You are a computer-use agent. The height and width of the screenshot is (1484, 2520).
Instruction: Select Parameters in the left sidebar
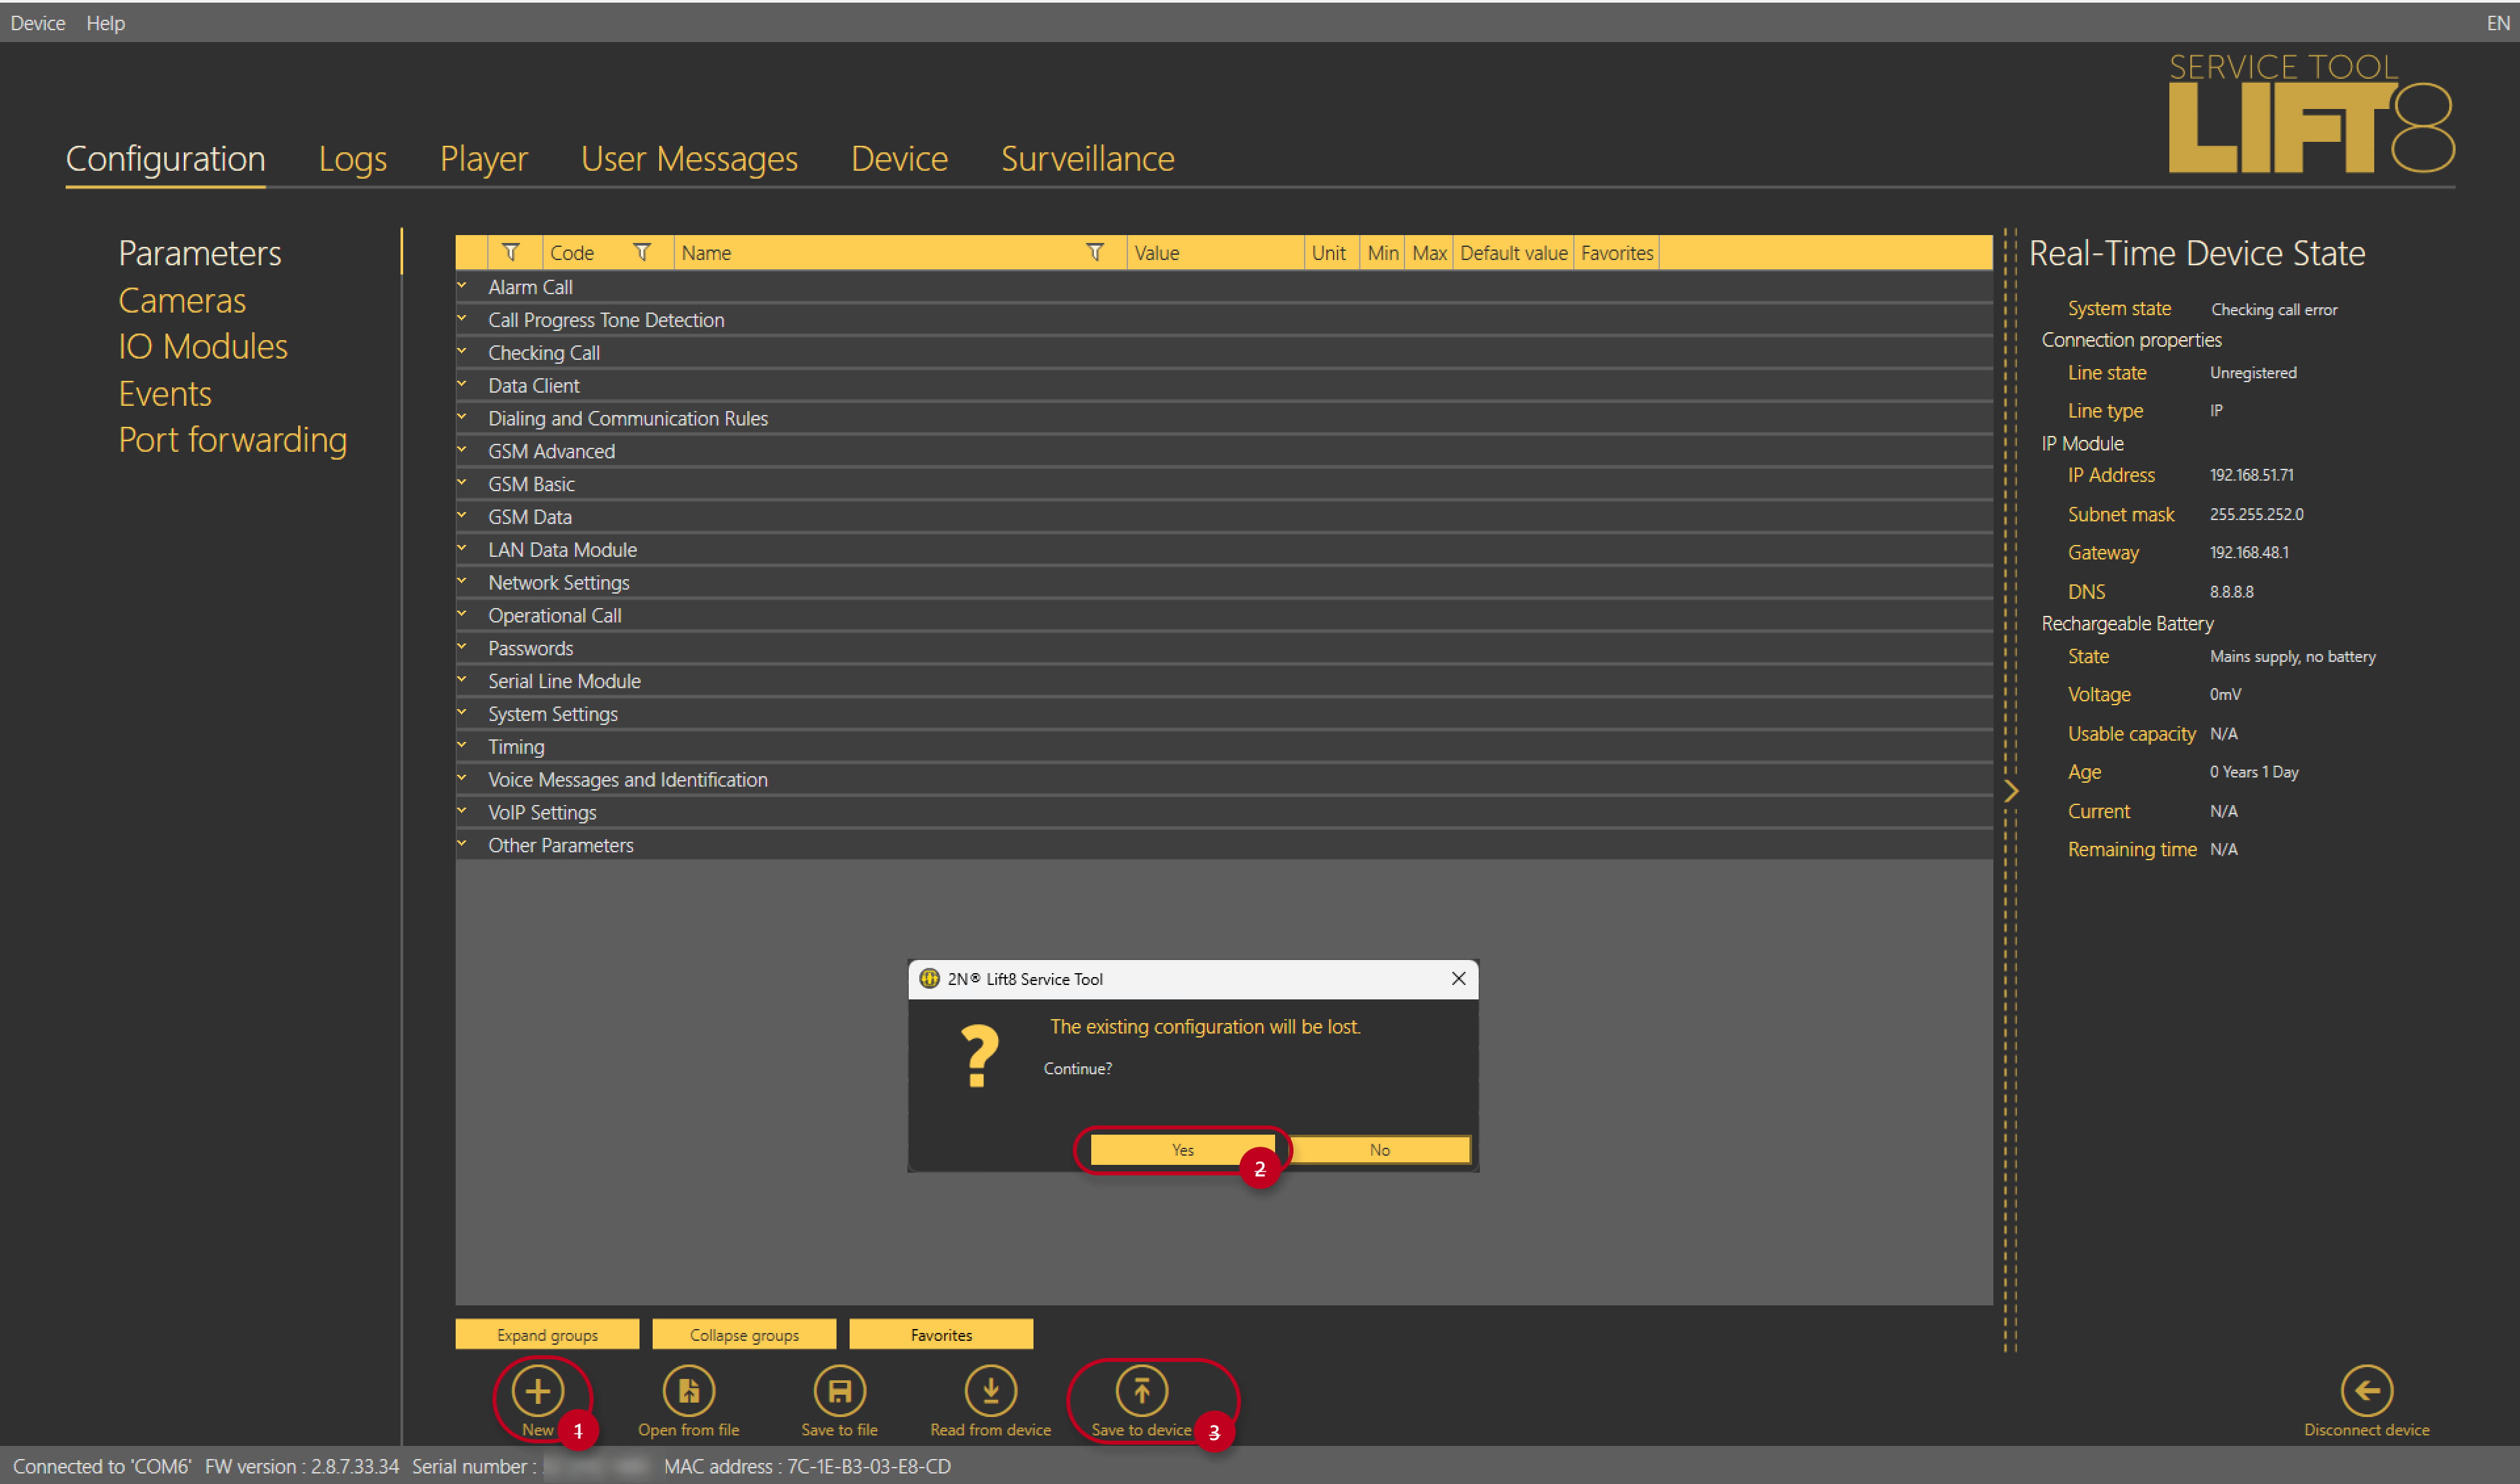pyautogui.click(x=200, y=253)
